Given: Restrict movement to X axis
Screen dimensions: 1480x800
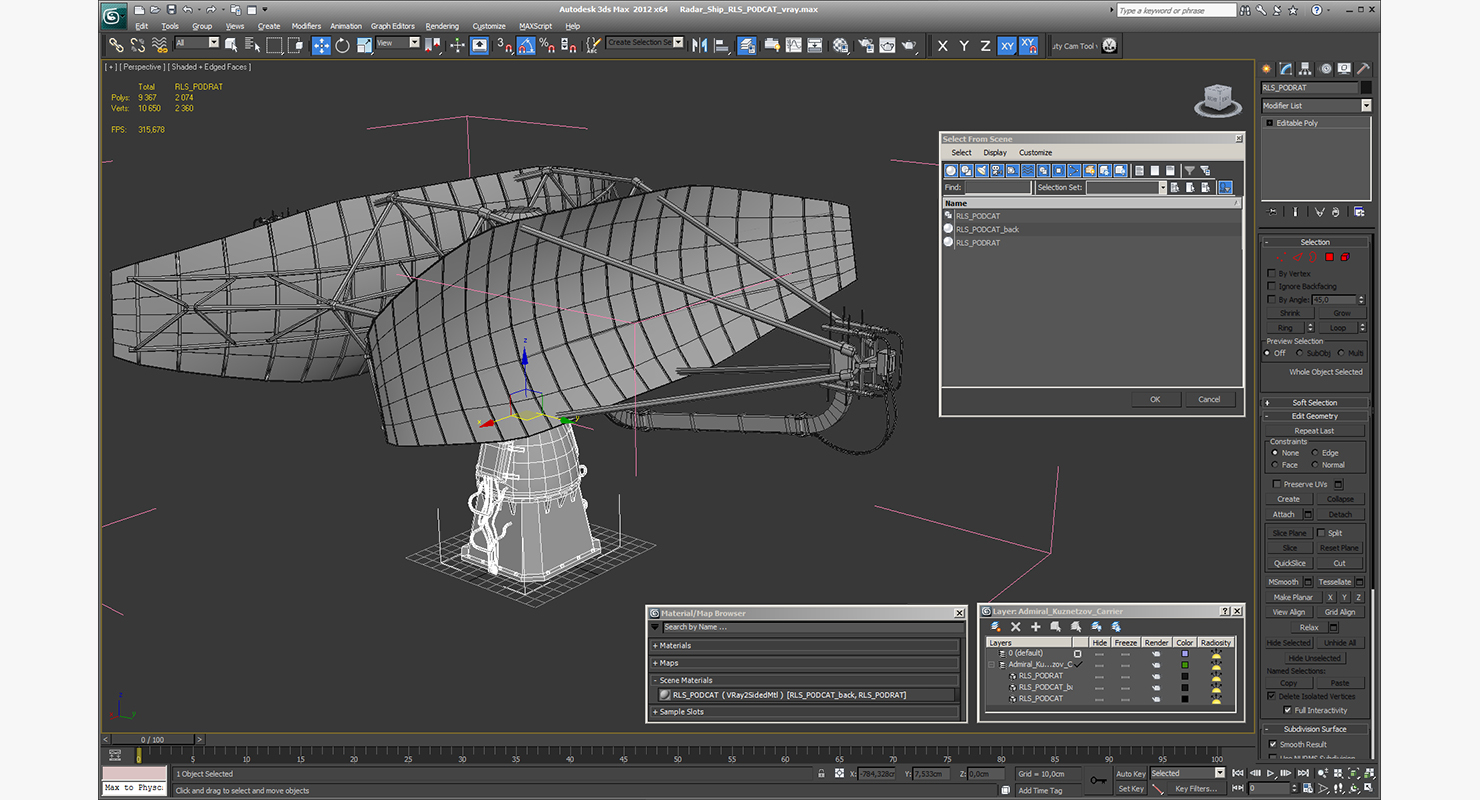Looking at the screenshot, I should pos(942,46).
